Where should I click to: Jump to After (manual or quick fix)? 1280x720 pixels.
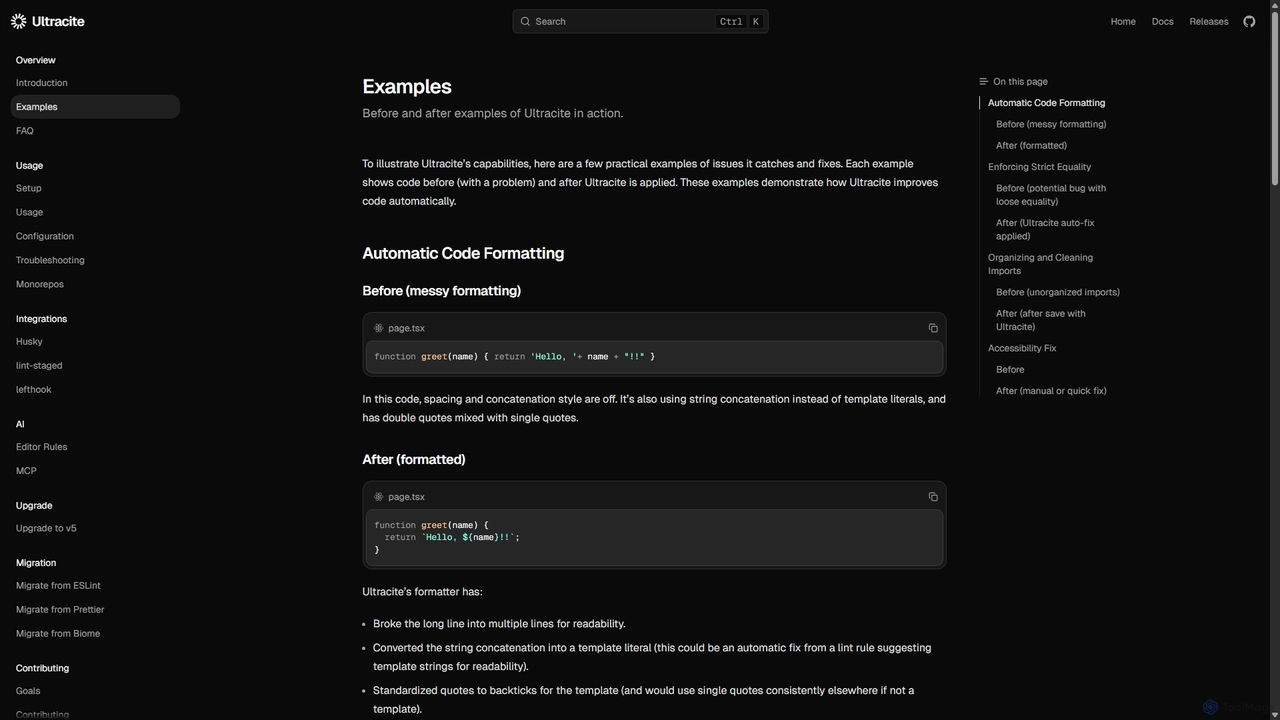tap(1051, 391)
